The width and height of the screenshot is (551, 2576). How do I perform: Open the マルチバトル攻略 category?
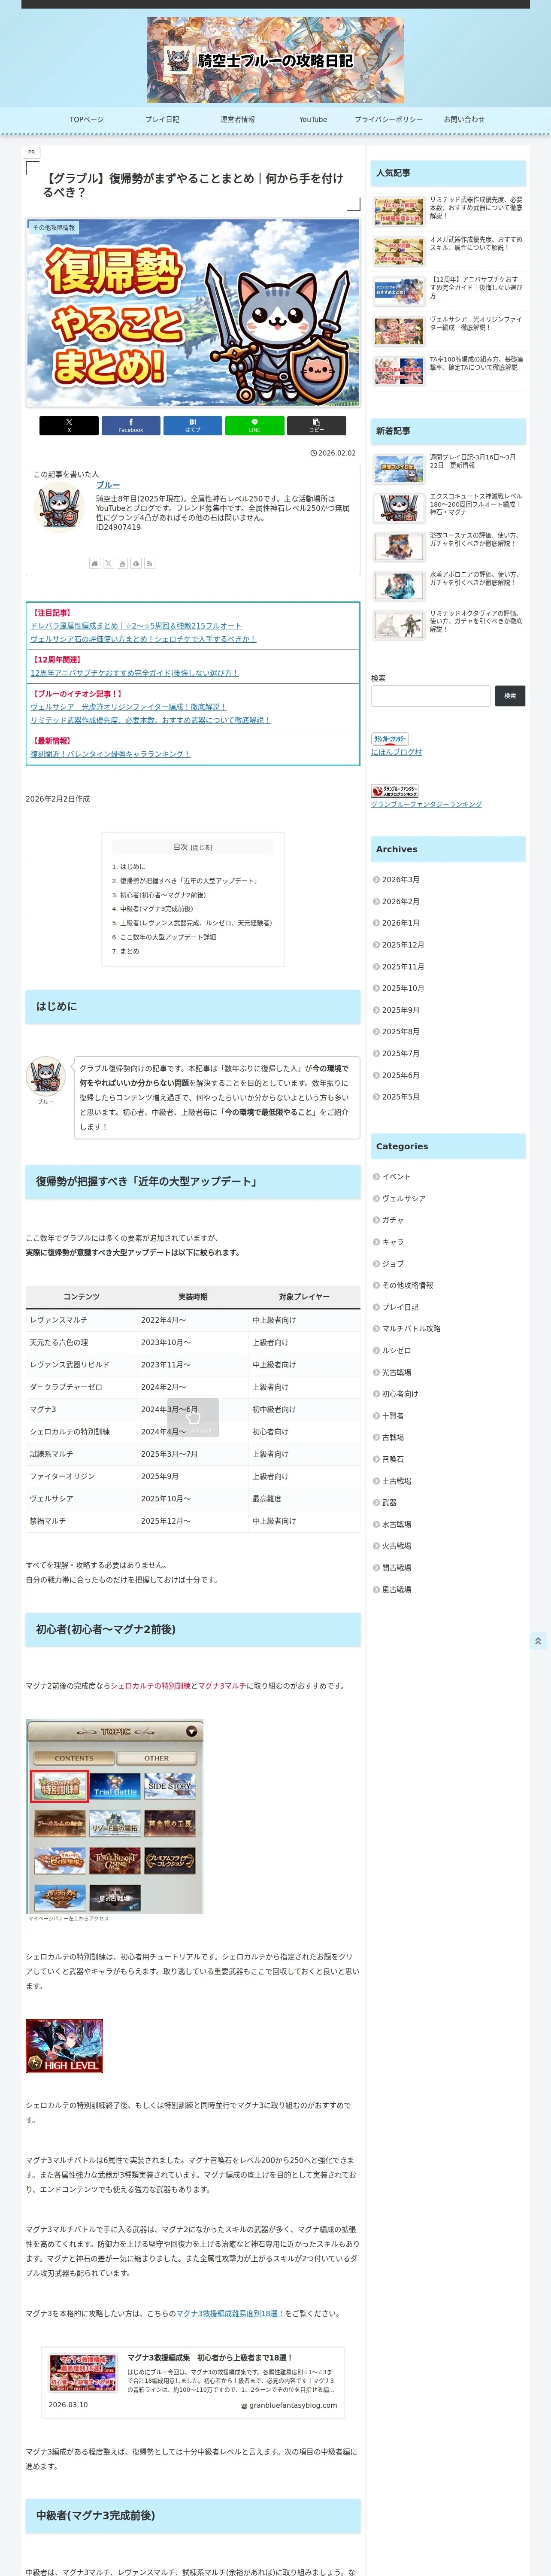411,1329
